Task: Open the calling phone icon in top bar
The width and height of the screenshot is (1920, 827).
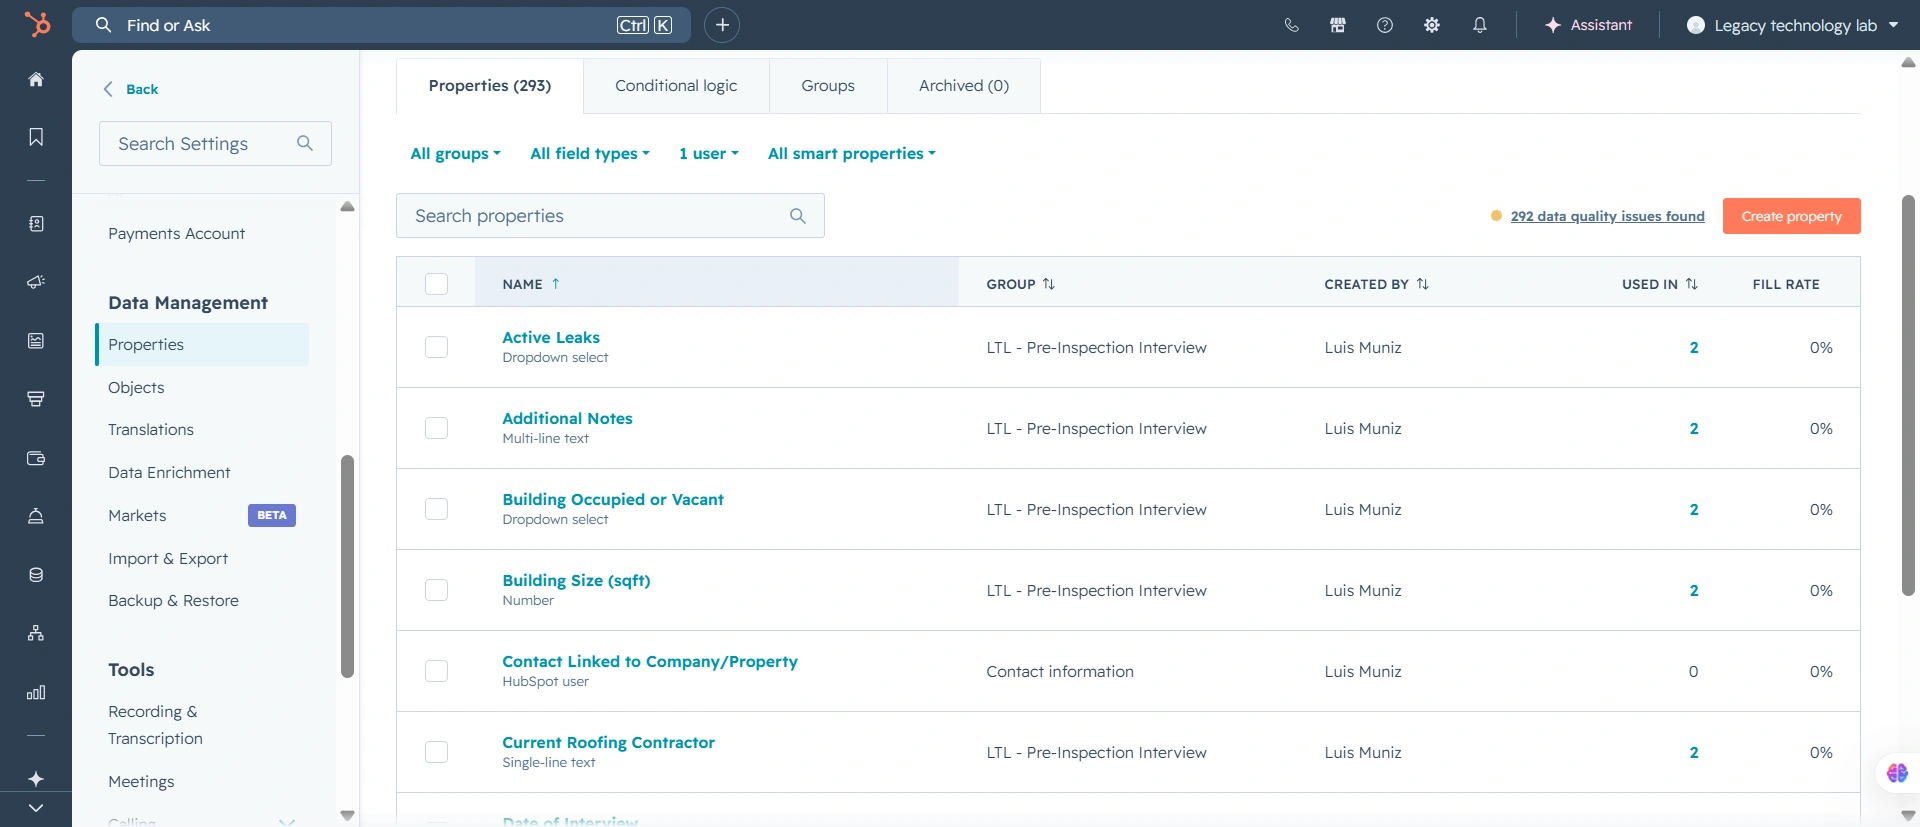Action: tap(1291, 25)
